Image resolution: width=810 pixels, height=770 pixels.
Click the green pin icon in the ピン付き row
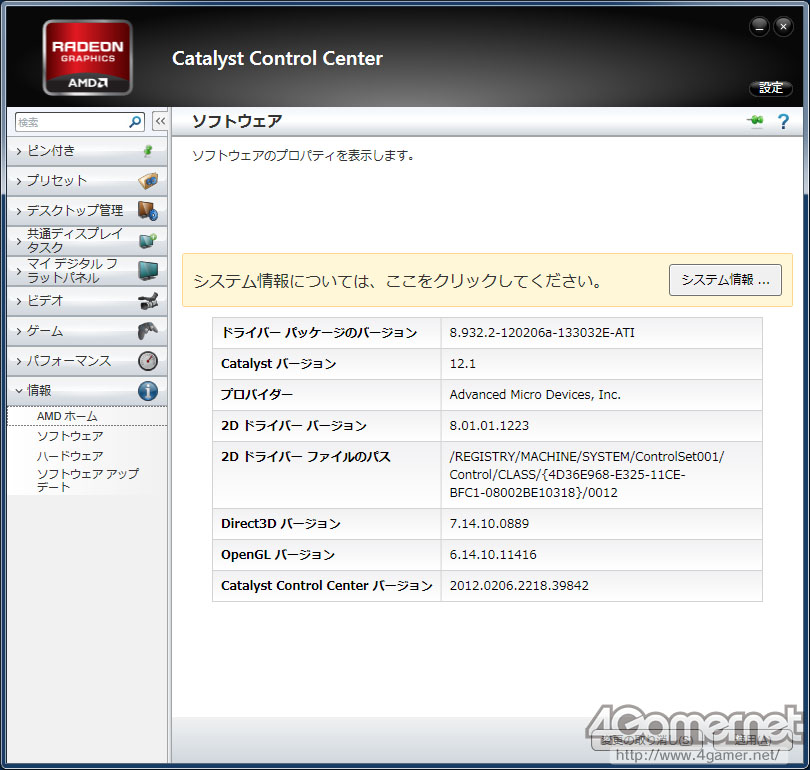[x=148, y=151]
